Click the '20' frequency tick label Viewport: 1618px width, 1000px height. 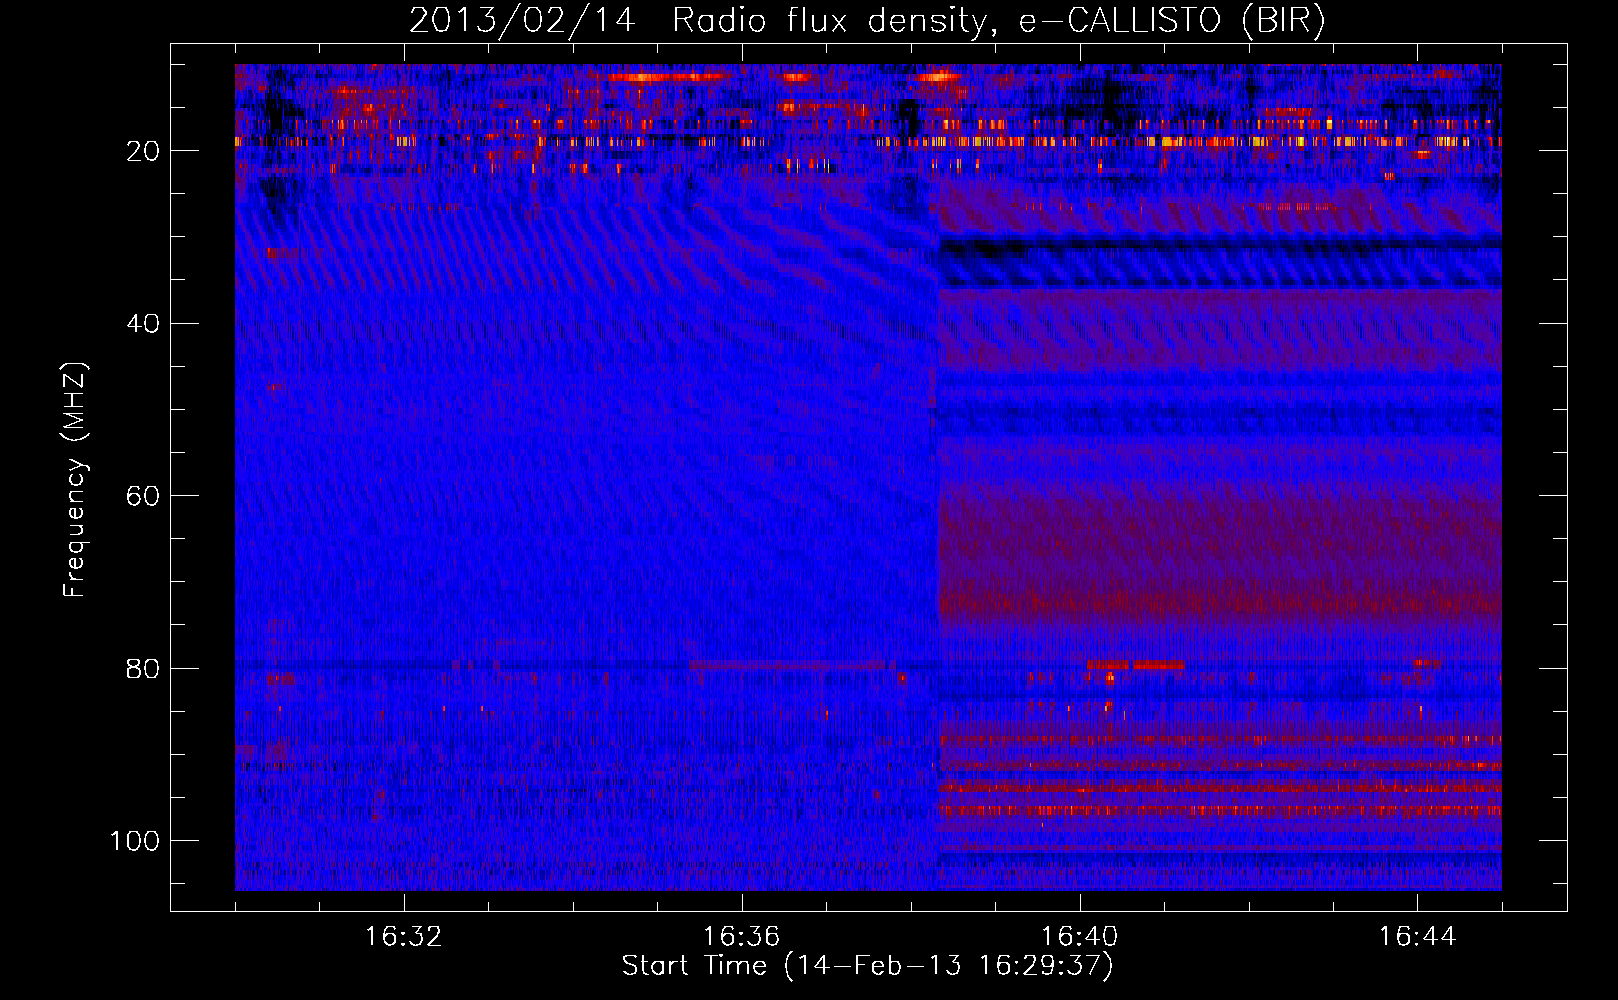click(144, 151)
